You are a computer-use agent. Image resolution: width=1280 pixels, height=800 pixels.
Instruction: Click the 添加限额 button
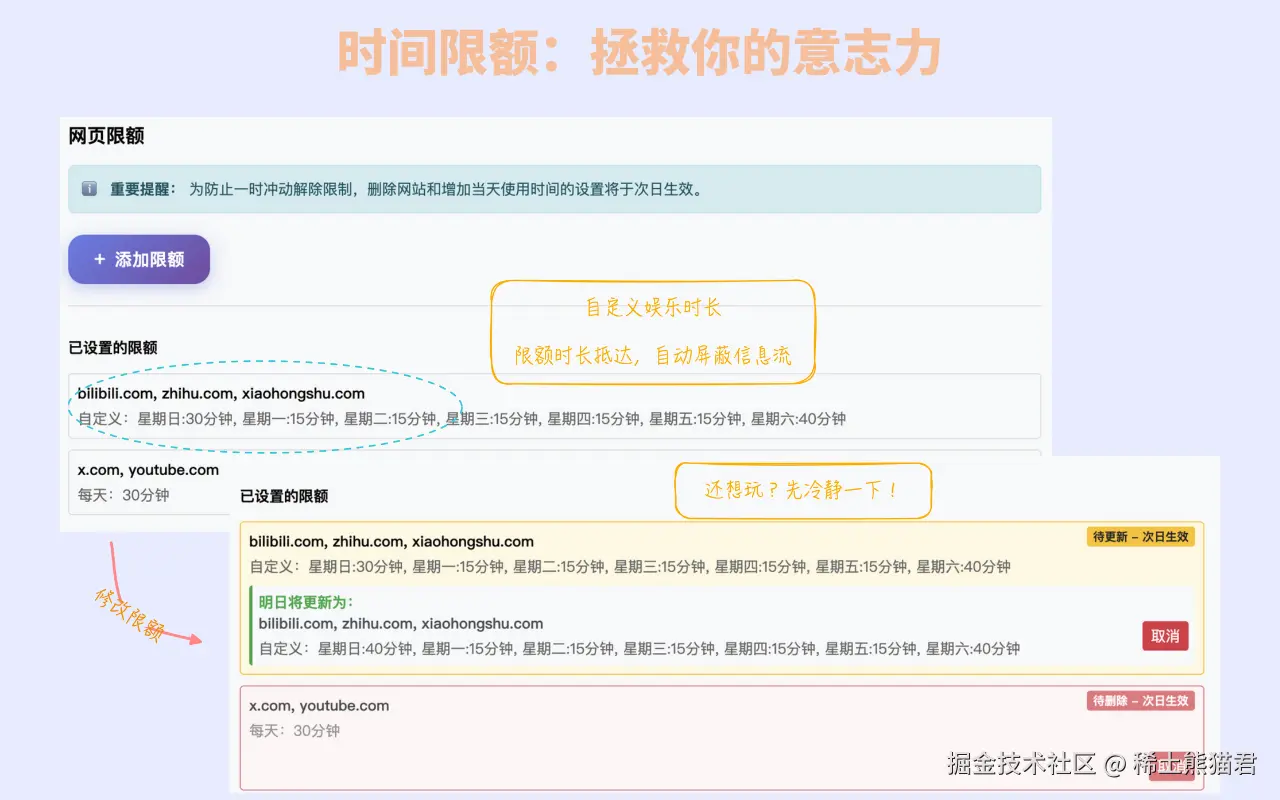tap(139, 260)
